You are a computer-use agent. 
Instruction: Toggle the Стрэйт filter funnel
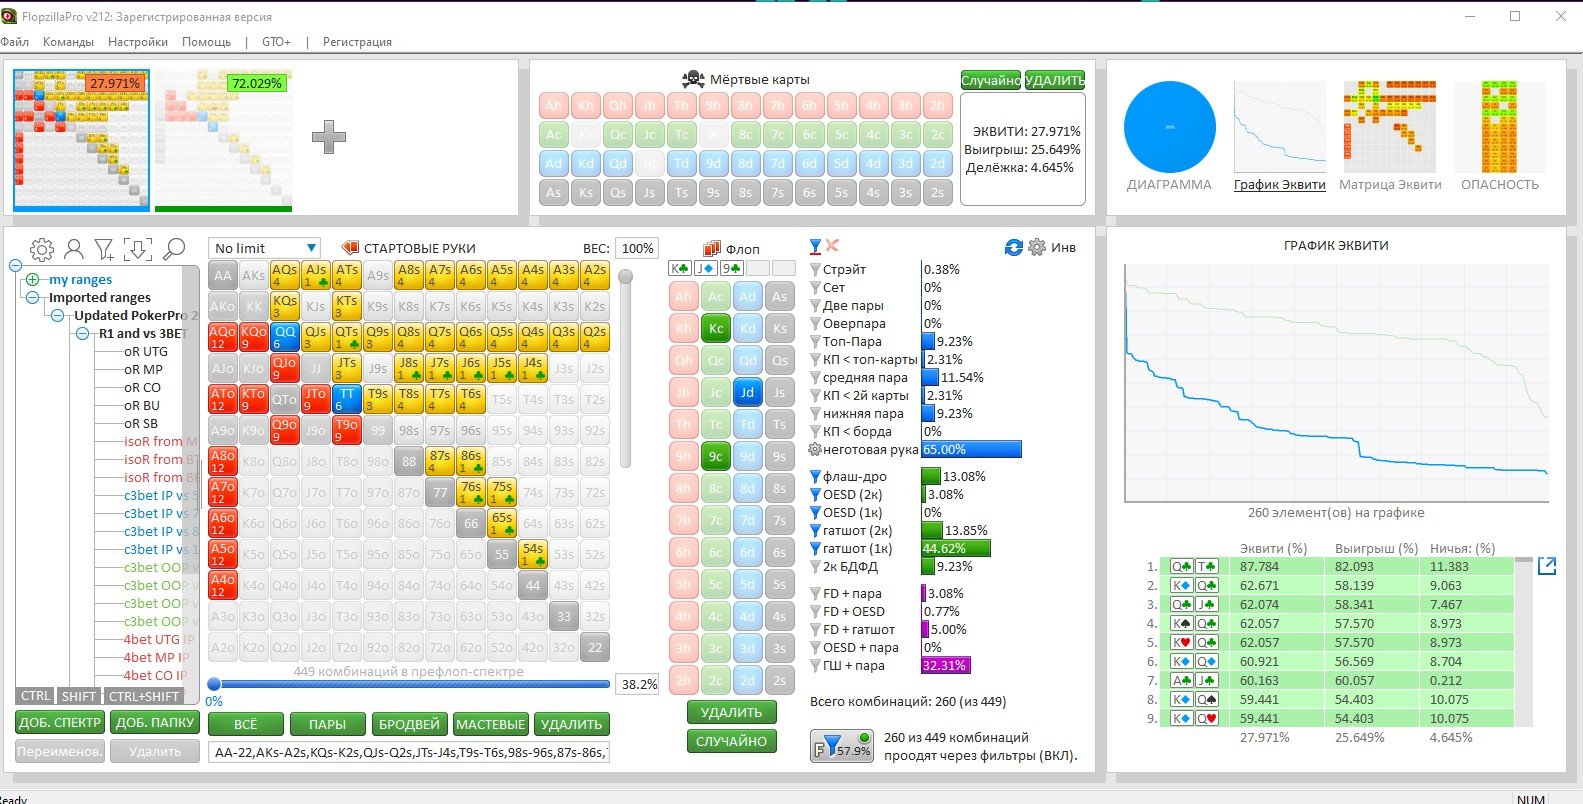815,270
